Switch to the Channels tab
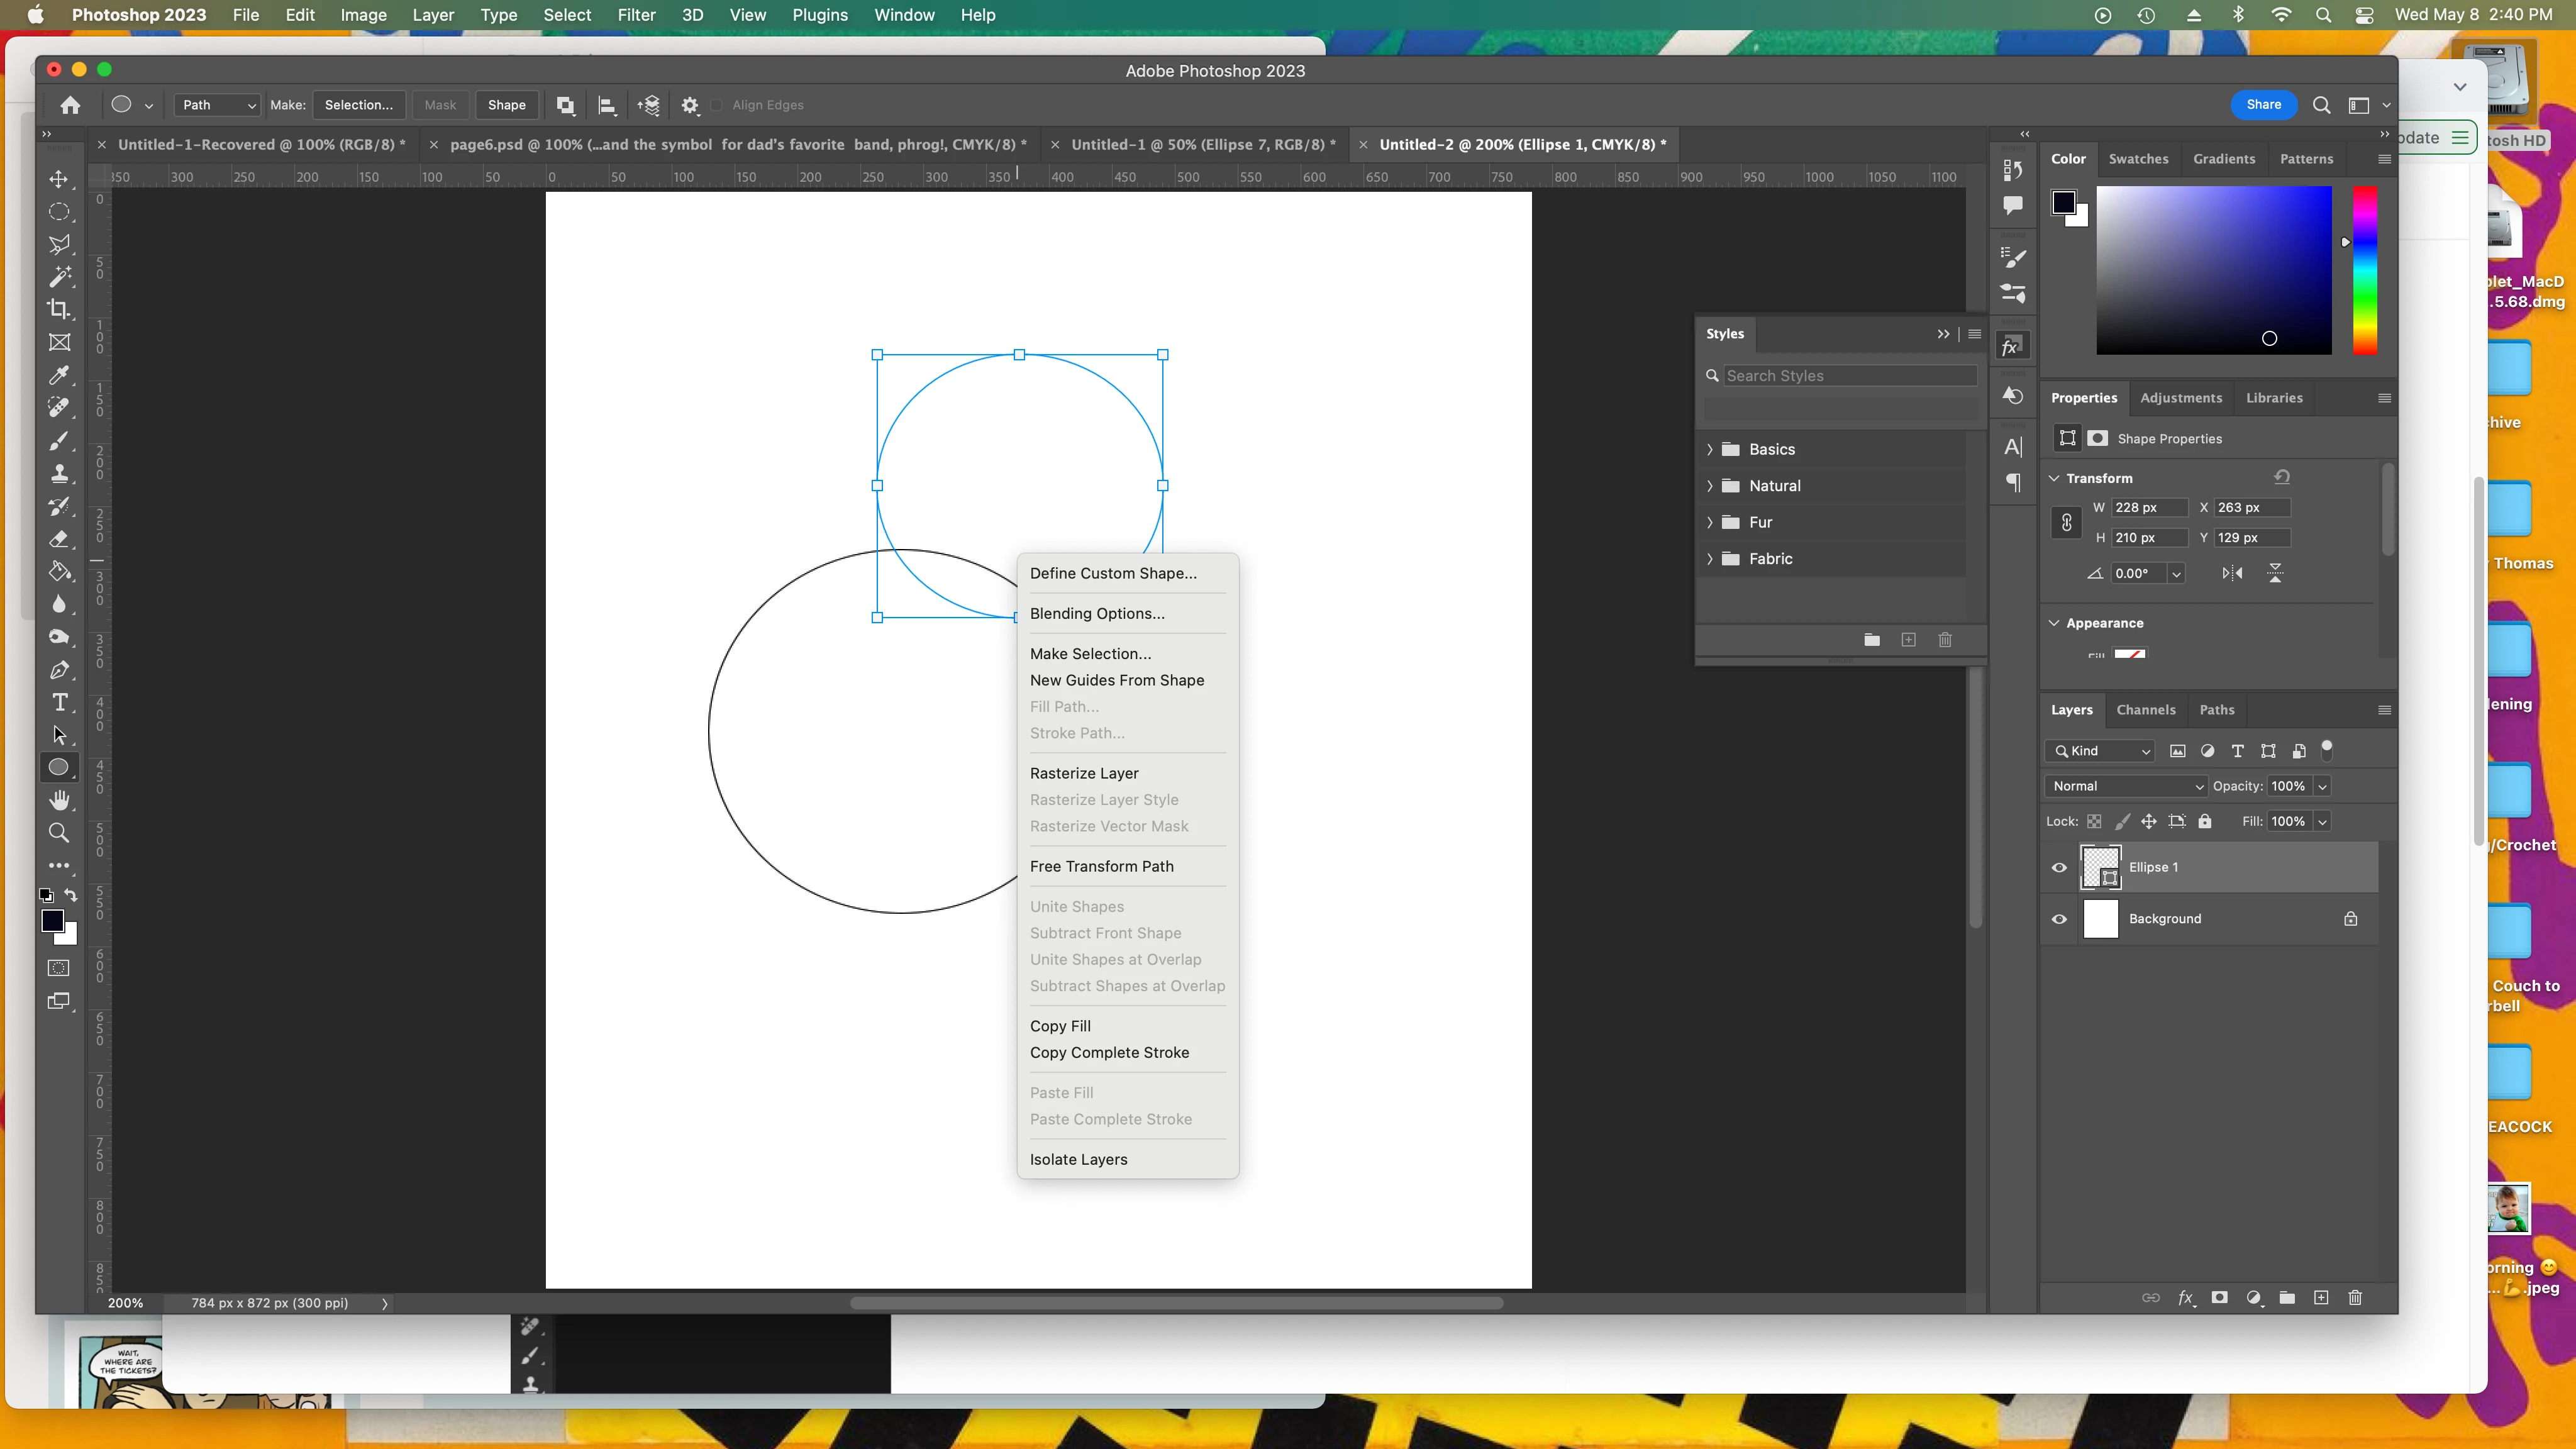Image resolution: width=2576 pixels, height=1449 pixels. point(2145,710)
